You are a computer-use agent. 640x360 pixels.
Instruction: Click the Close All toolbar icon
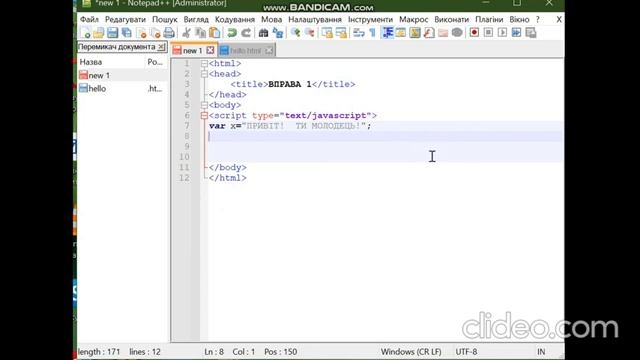(x=155, y=33)
